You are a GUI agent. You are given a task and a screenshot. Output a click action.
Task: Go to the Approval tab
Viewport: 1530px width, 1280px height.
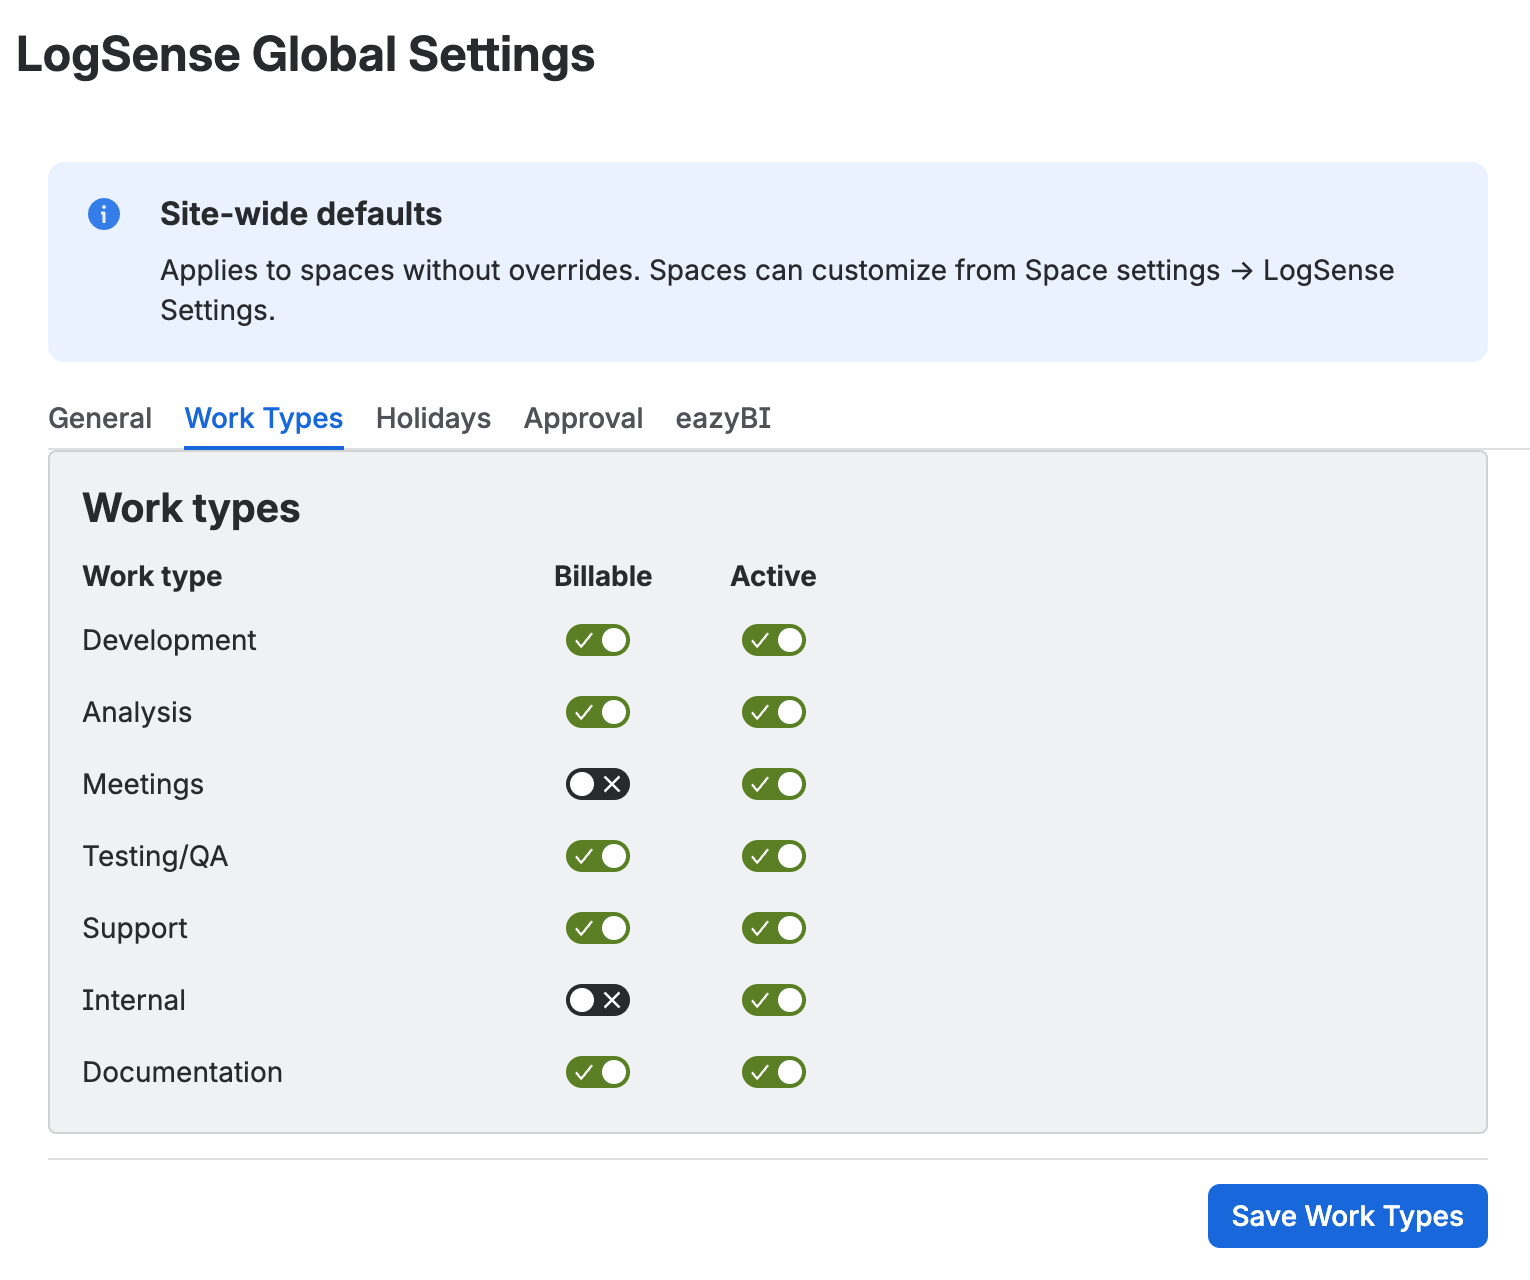583,418
